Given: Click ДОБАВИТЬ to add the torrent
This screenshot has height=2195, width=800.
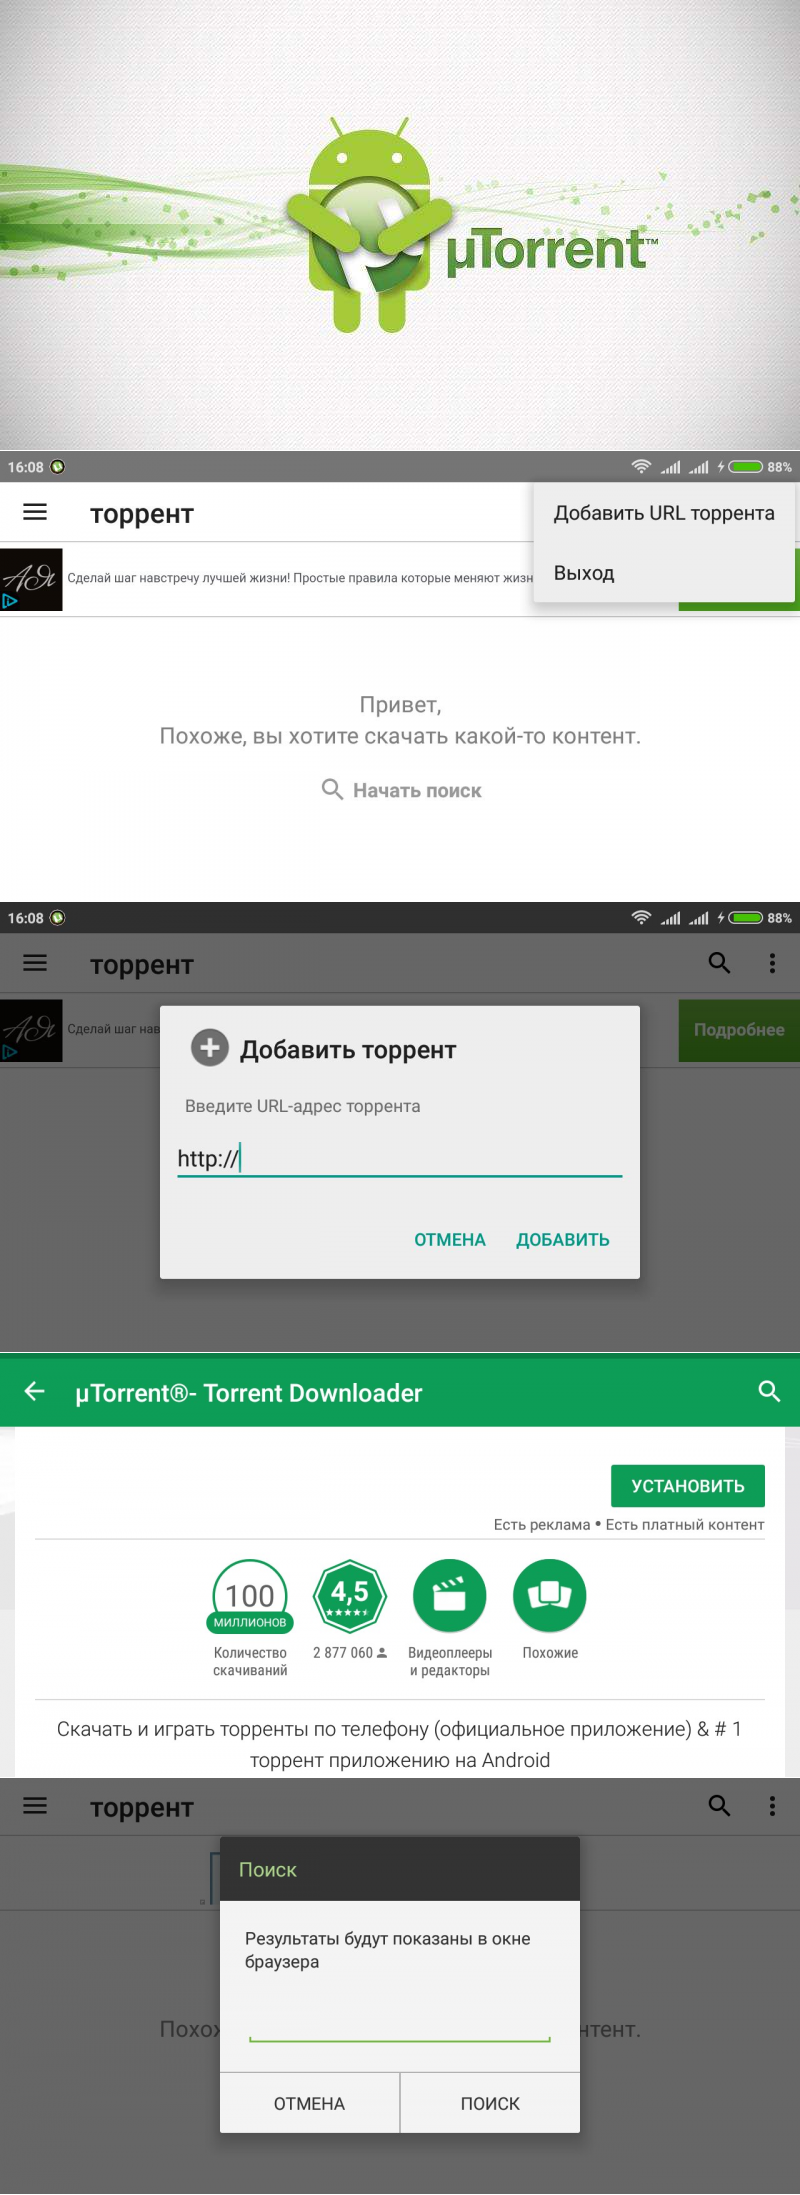Looking at the screenshot, I should [563, 1240].
